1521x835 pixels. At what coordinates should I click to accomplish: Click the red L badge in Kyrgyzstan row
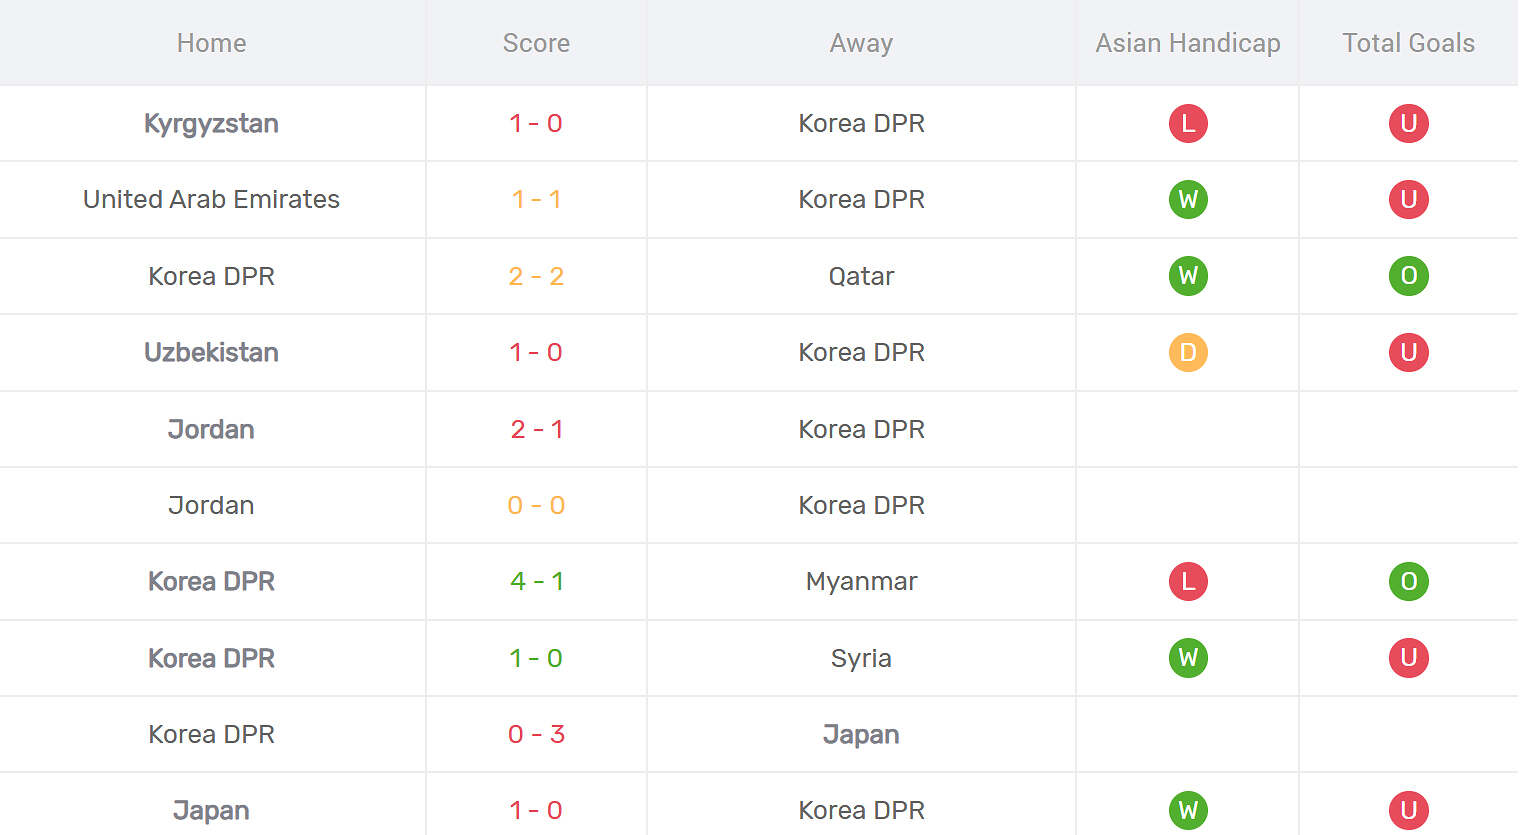click(x=1188, y=123)
